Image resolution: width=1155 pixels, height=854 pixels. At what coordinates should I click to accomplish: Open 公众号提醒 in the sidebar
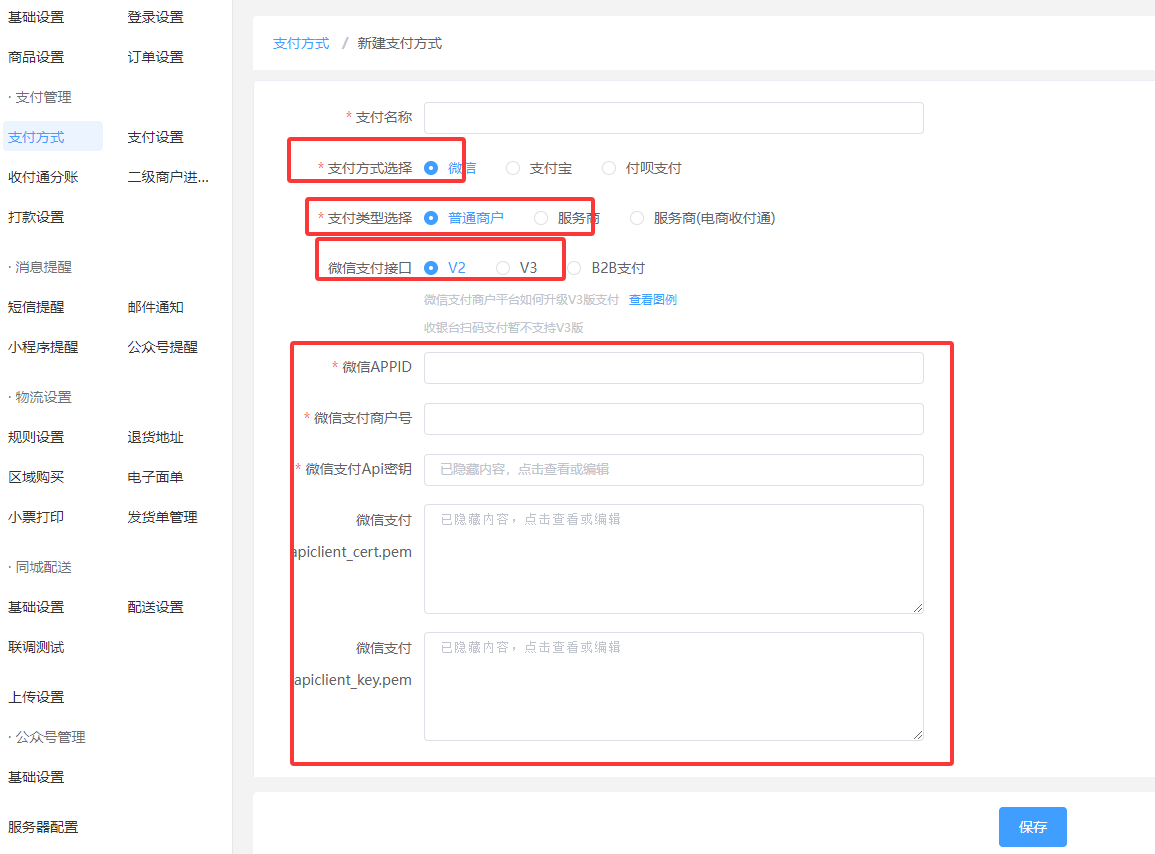163,346
